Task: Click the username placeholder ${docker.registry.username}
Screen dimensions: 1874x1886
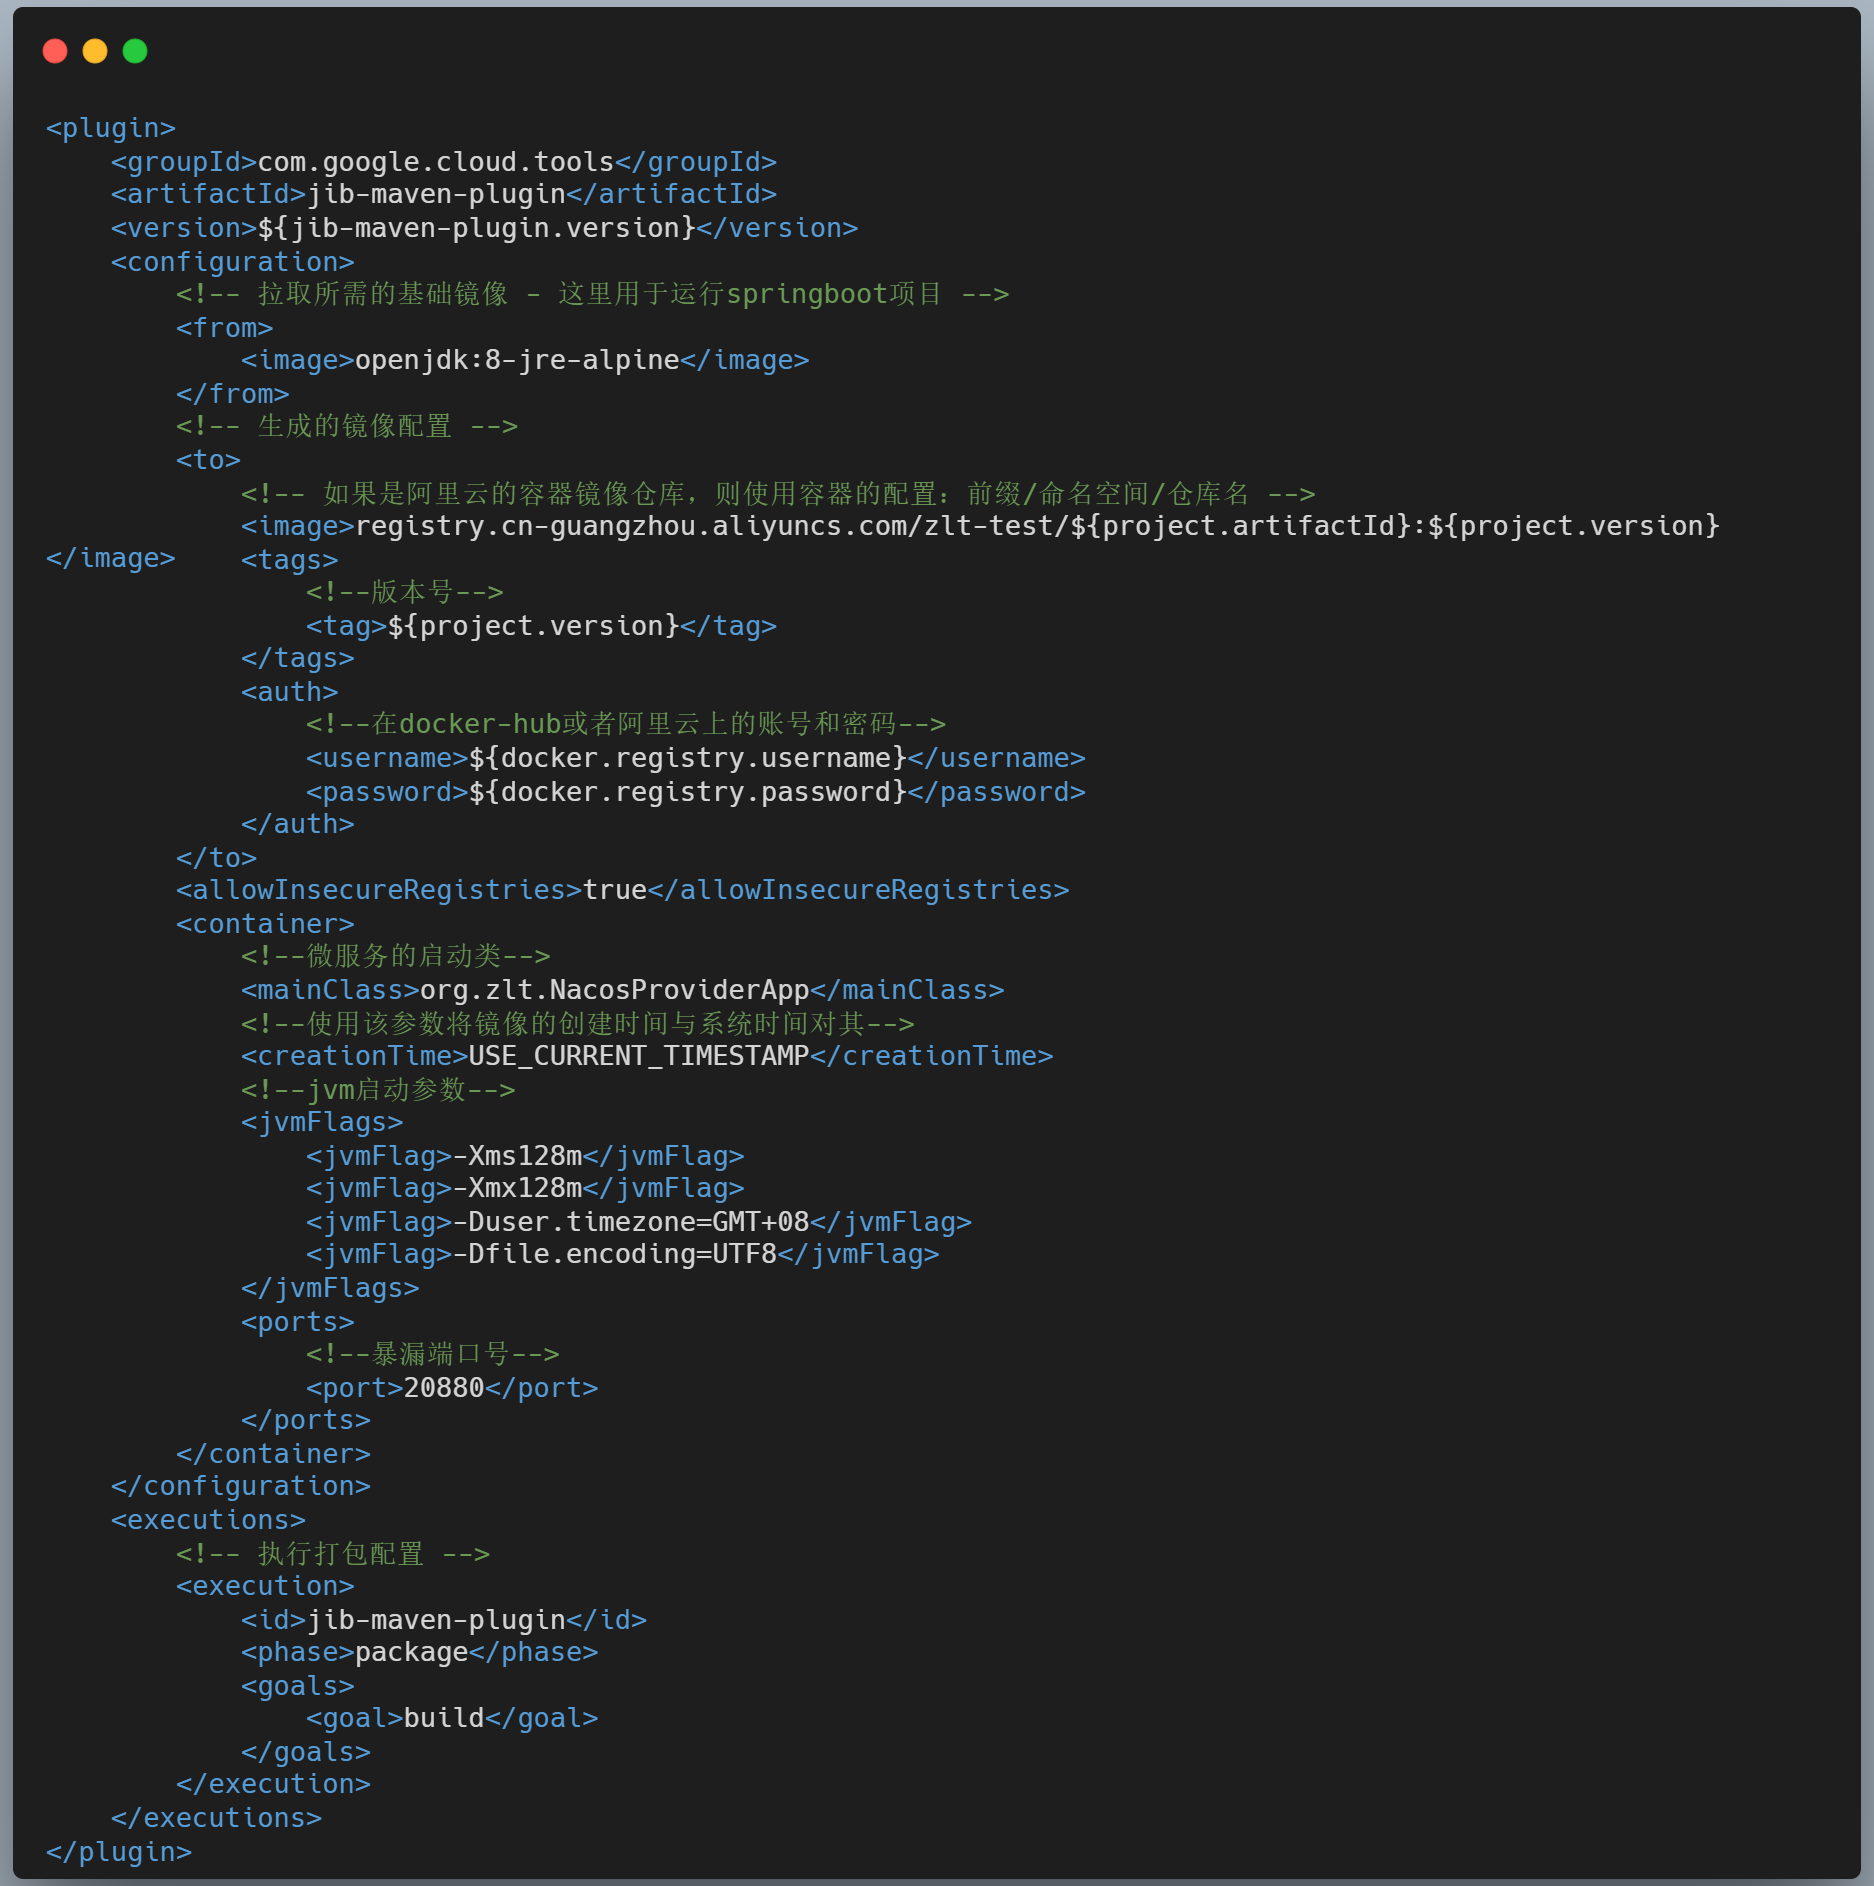Action: pos(686,757)
